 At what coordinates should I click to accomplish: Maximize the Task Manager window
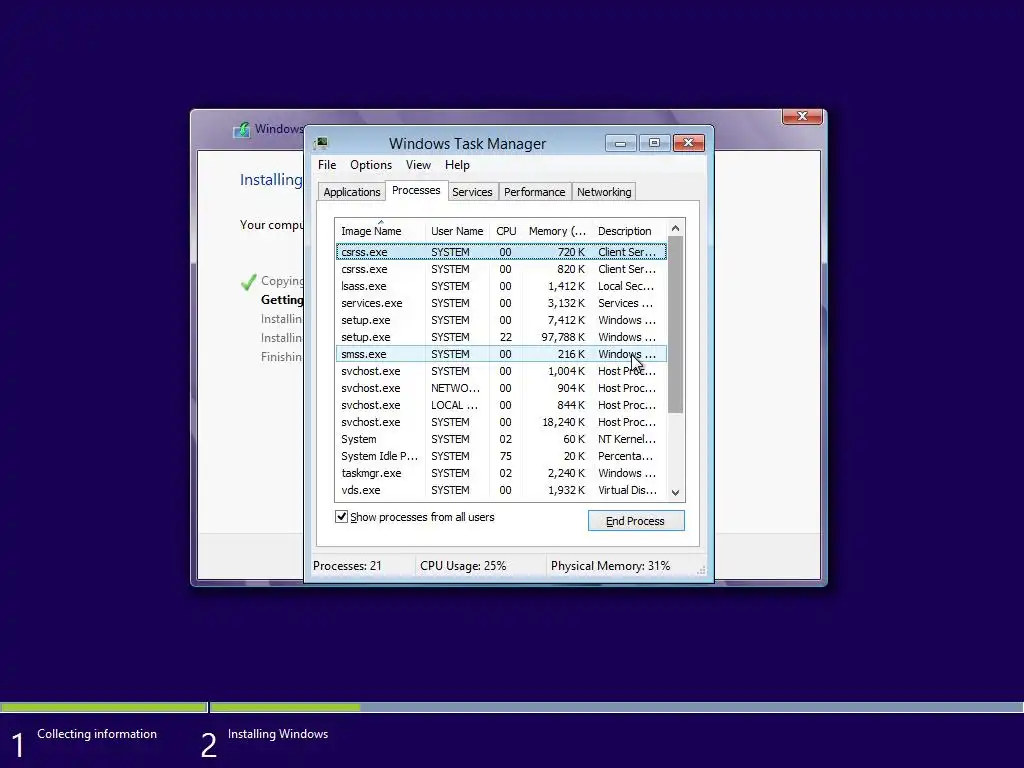(654, 143)
